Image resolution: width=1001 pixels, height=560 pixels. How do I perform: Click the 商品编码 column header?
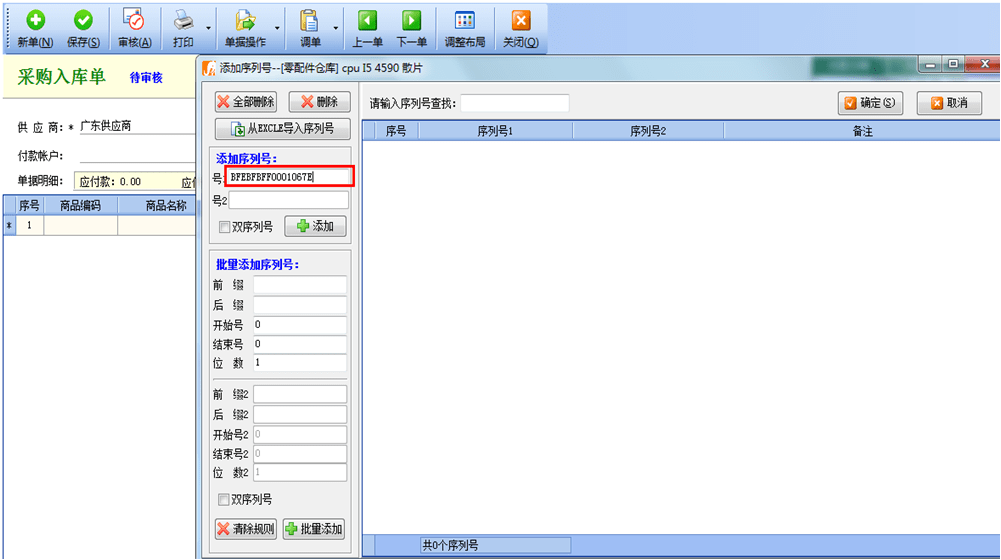point(80,206)
